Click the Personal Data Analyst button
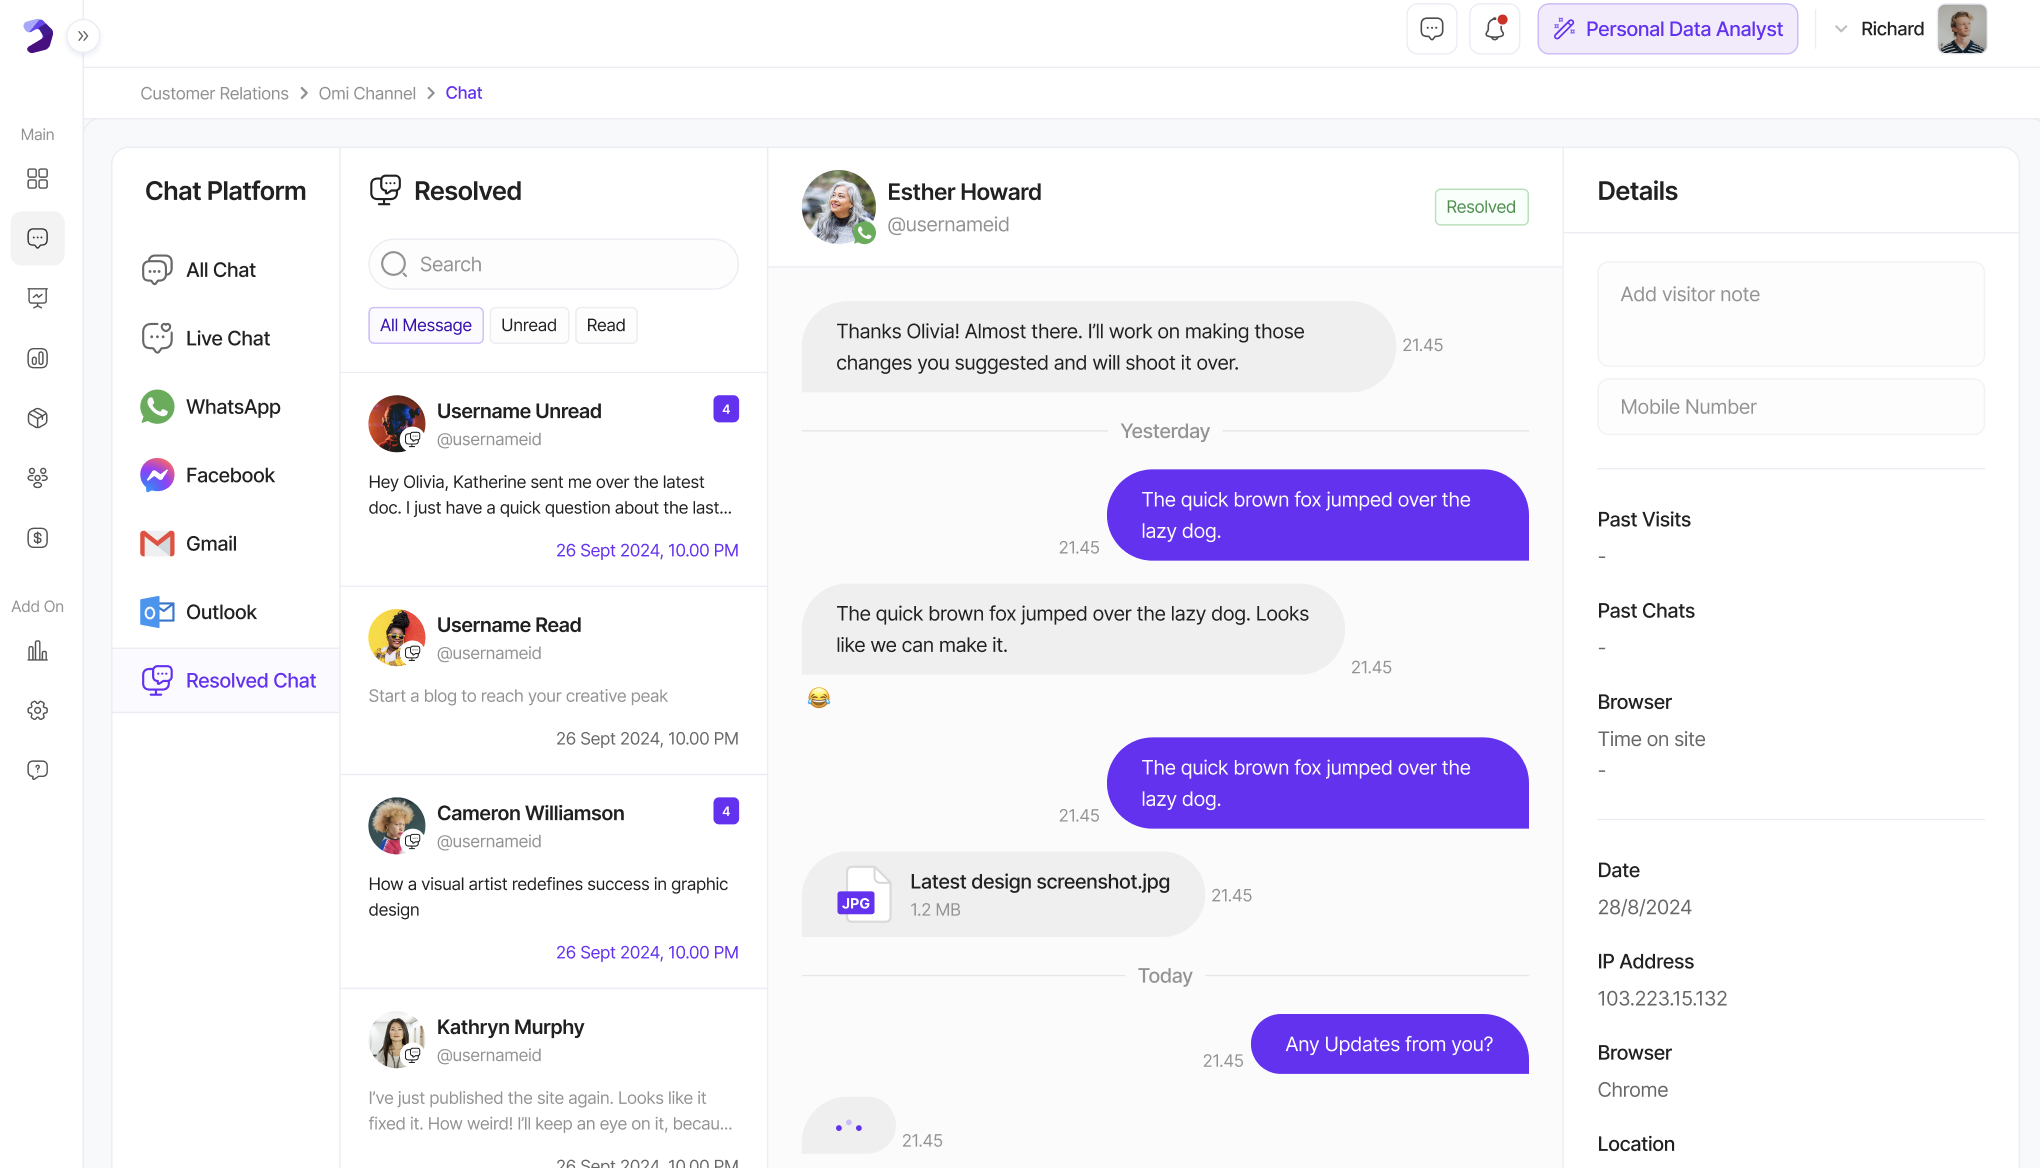The width and height of the screenshot is (2040, 1168). click(x=1667, y=29)
